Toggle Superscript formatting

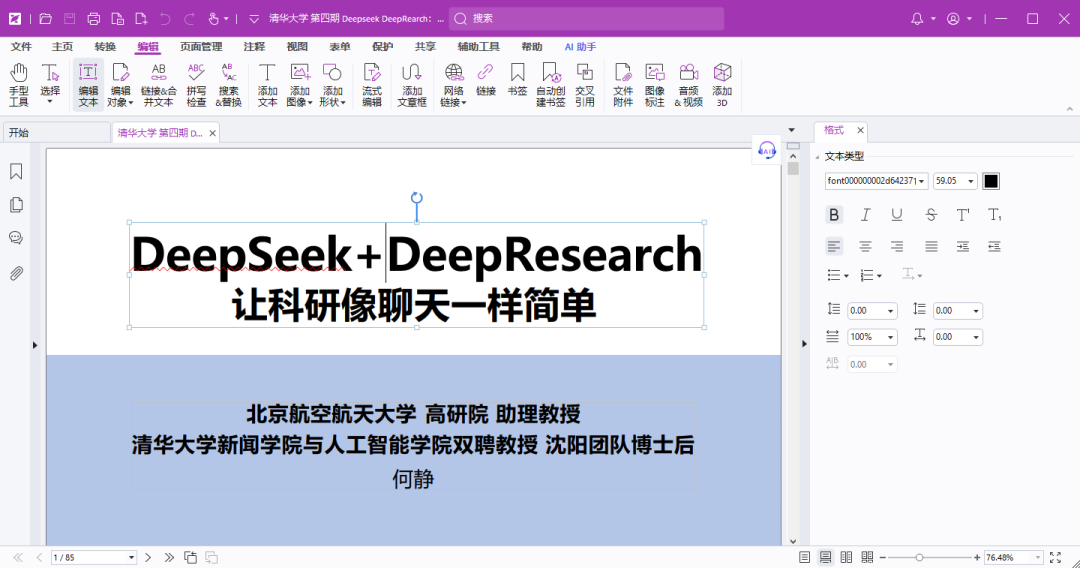[963, 215]
